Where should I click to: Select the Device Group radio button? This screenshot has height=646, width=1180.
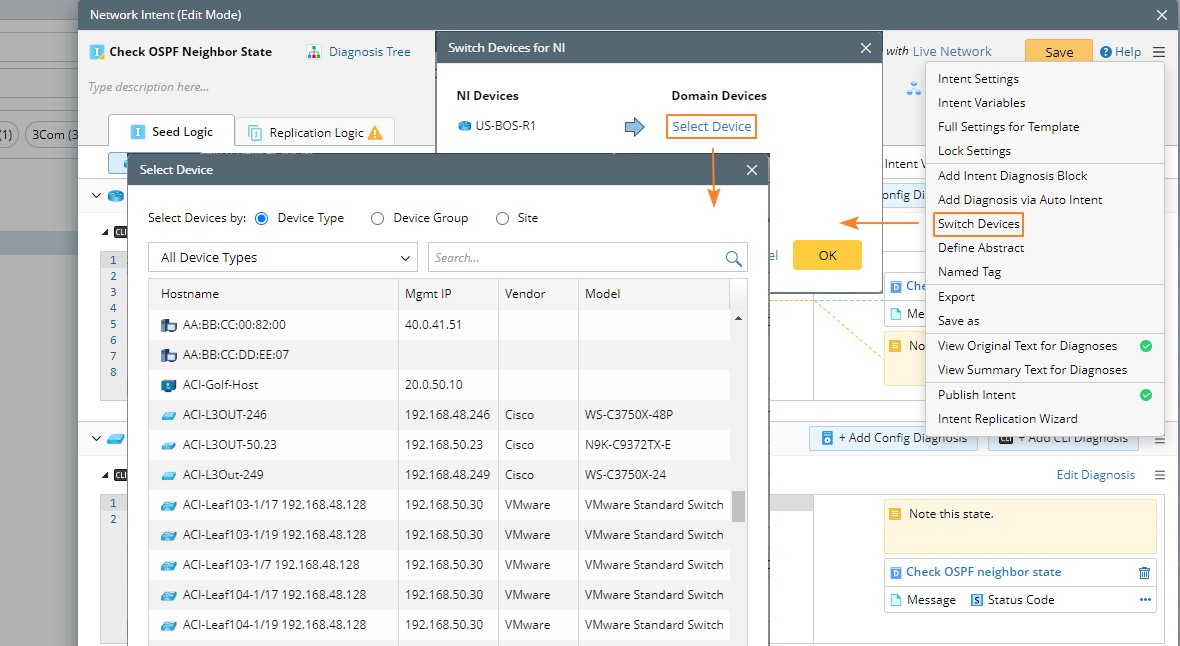click(x=378, y=218)
